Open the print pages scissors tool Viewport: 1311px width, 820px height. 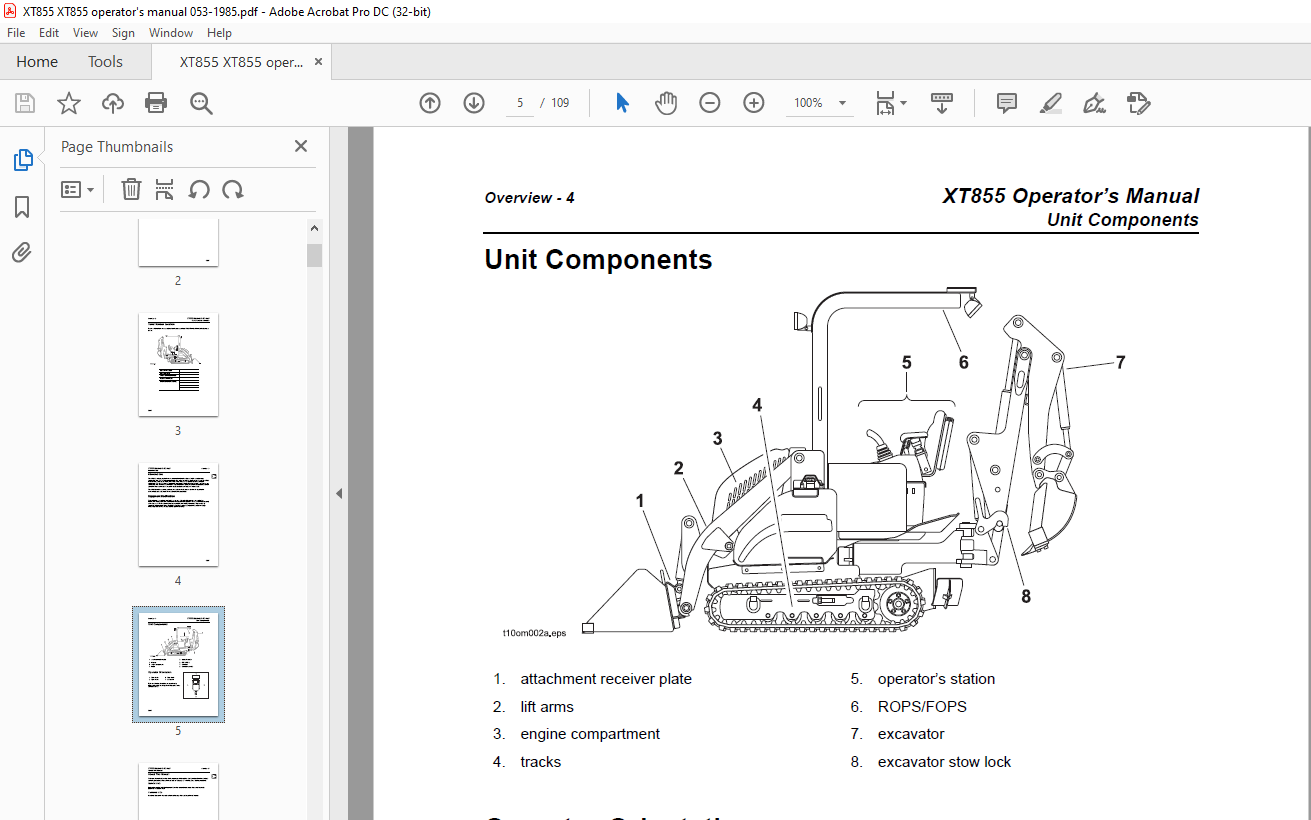tap(165, 189)
